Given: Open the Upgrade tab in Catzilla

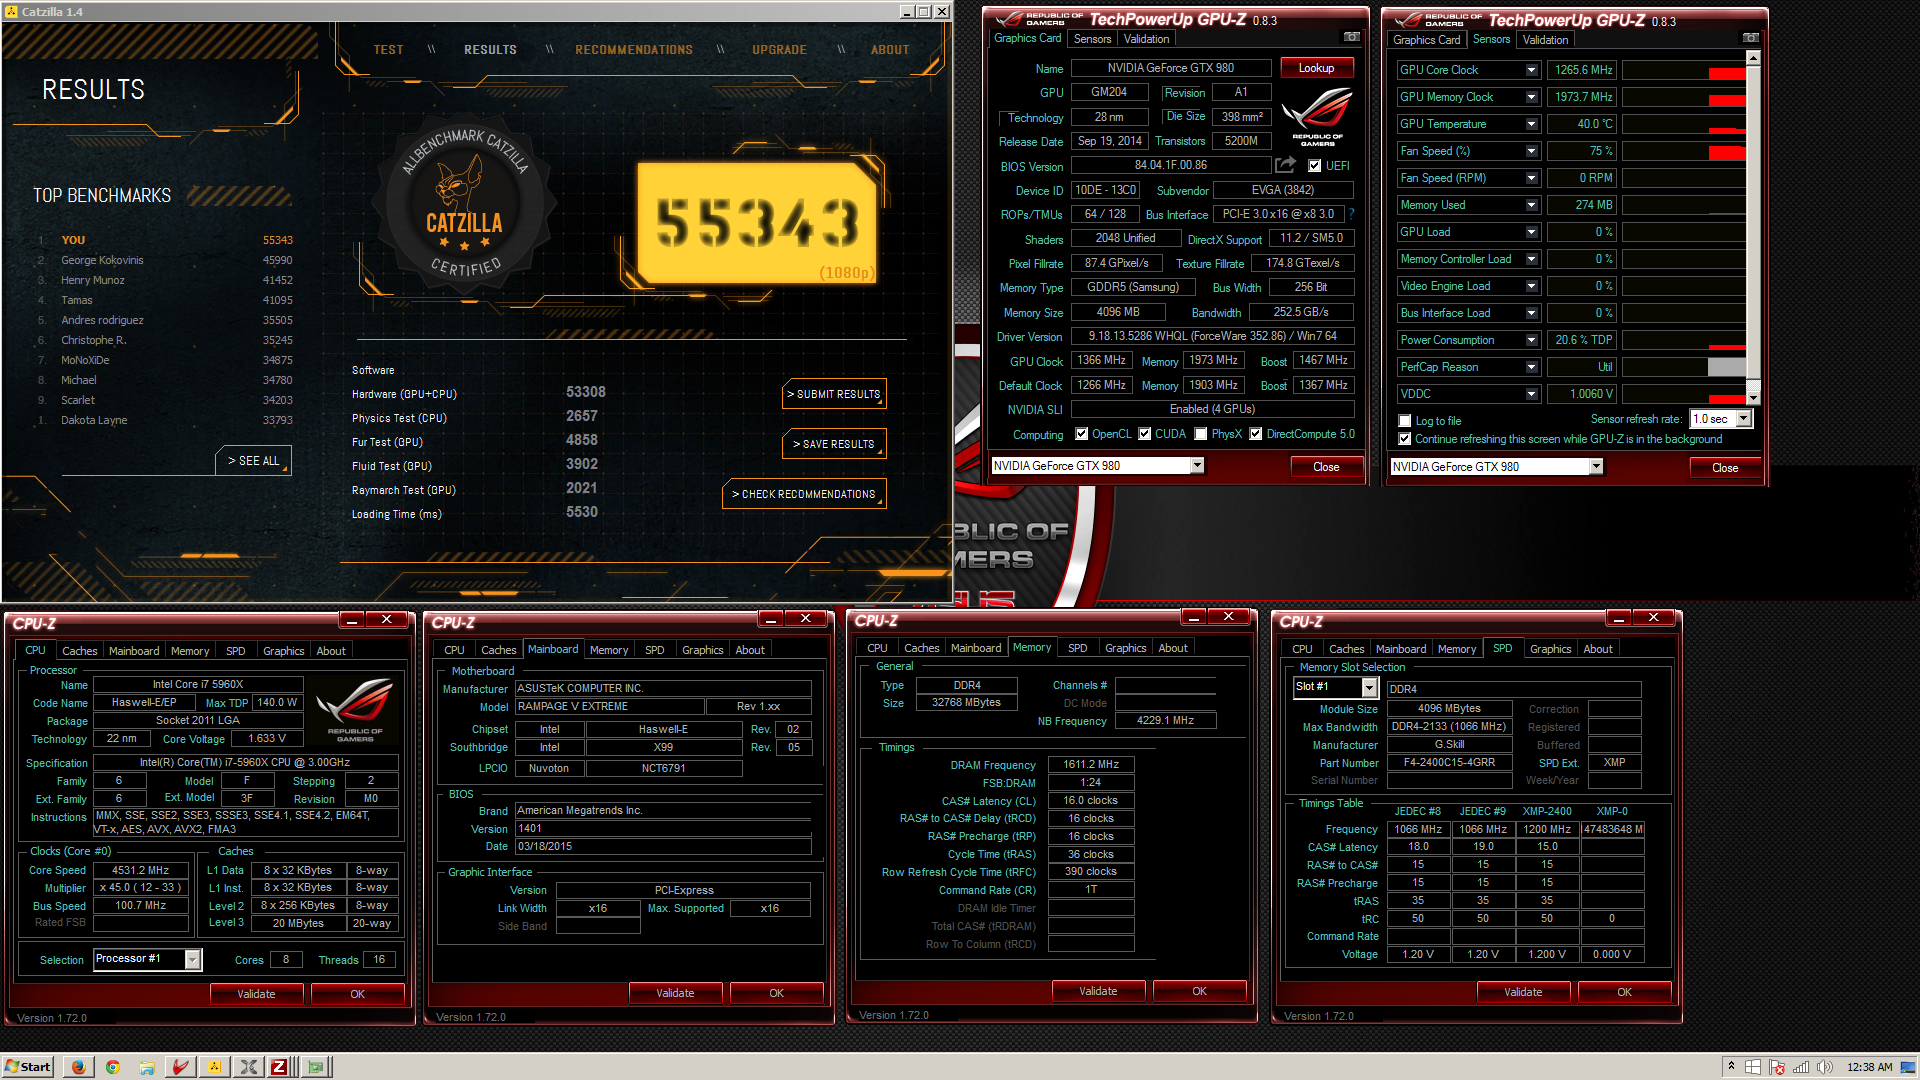Looking at the screenshot, I should [779, 50].
